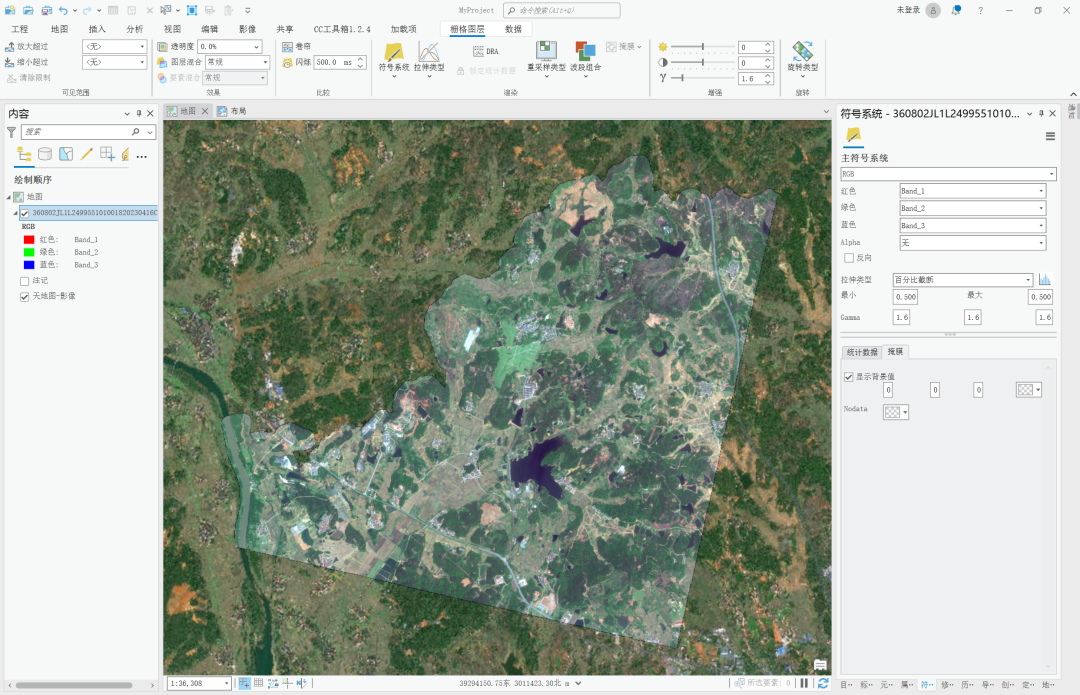Open the 绿色 band Band_2 dropdown
Screen dimensions: 1080x695
click(x=973, y=208)
